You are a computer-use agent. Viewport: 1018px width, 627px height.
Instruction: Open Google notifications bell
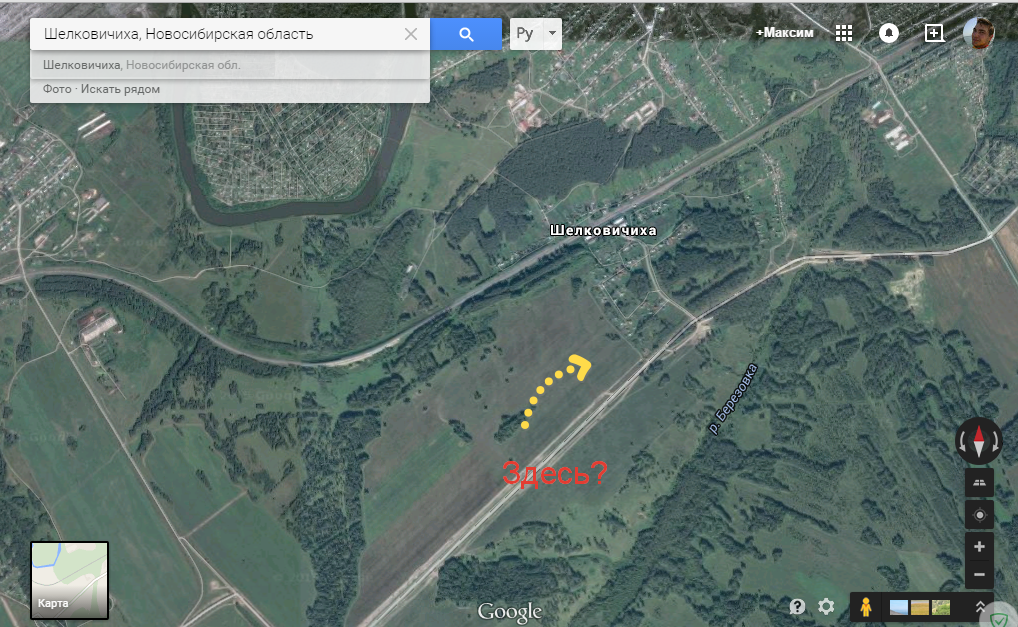click(x=888, y=33)
